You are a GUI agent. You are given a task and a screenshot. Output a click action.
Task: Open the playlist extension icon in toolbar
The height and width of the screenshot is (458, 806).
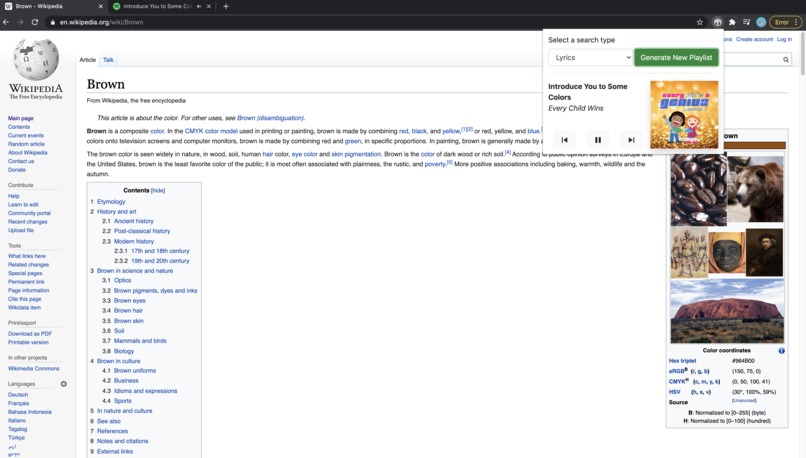point(717,22)
